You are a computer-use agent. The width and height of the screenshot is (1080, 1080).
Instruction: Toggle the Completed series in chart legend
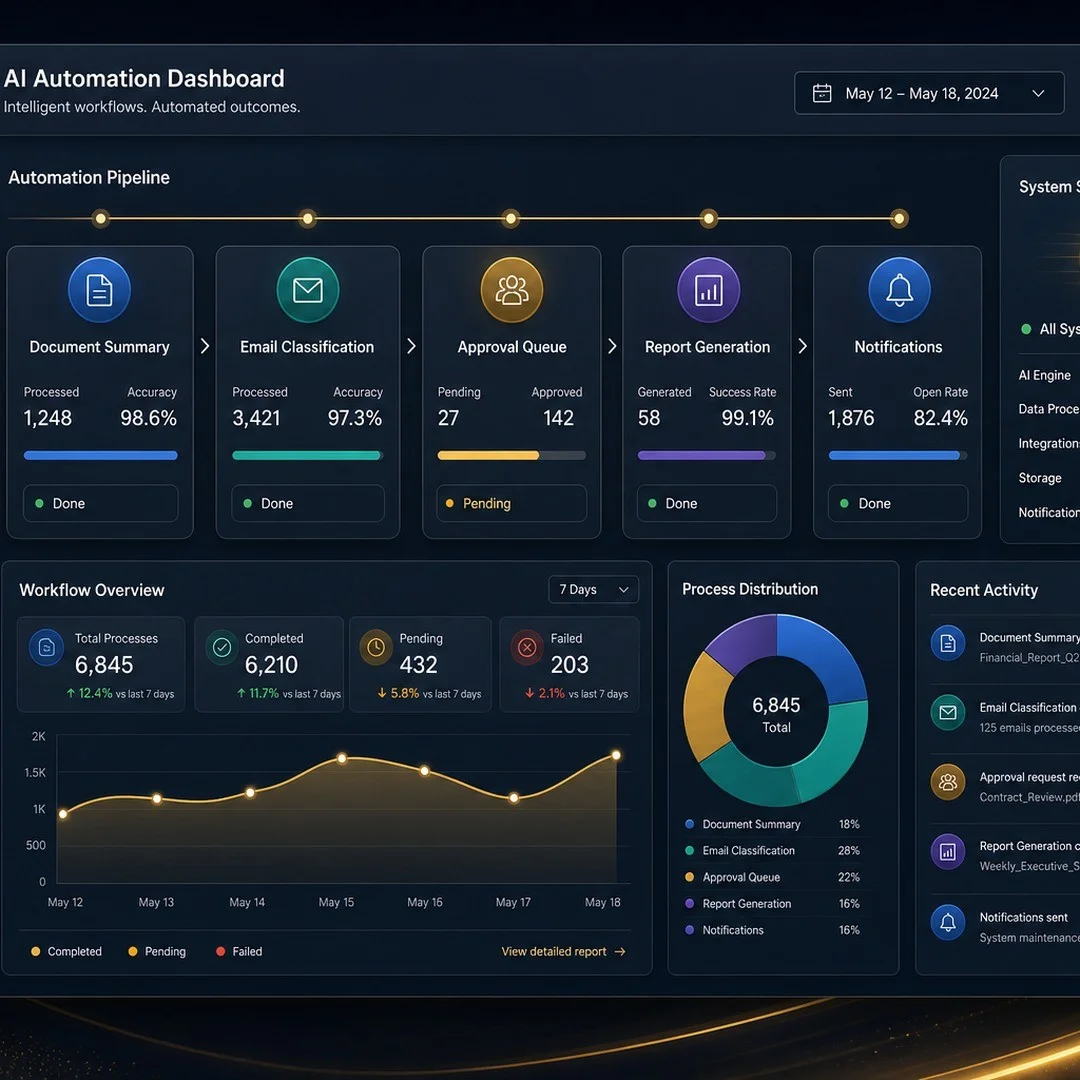coord(66,951)
